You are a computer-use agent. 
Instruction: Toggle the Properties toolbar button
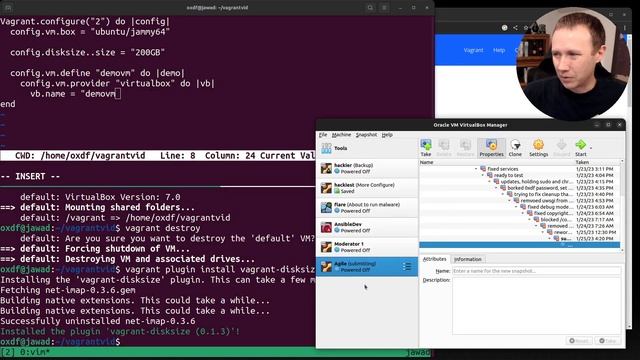tap(491, 147)
